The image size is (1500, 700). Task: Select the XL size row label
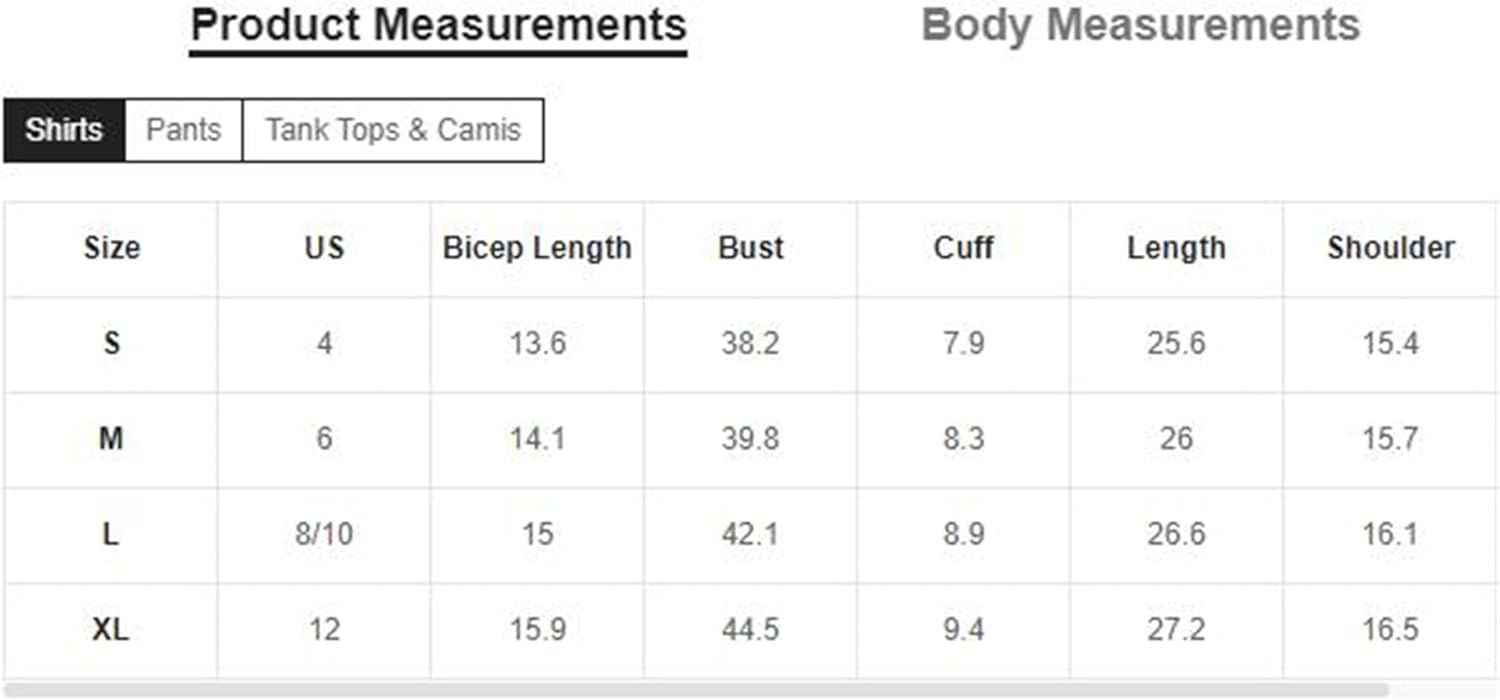pyautogui.click(x=111, y=630)
